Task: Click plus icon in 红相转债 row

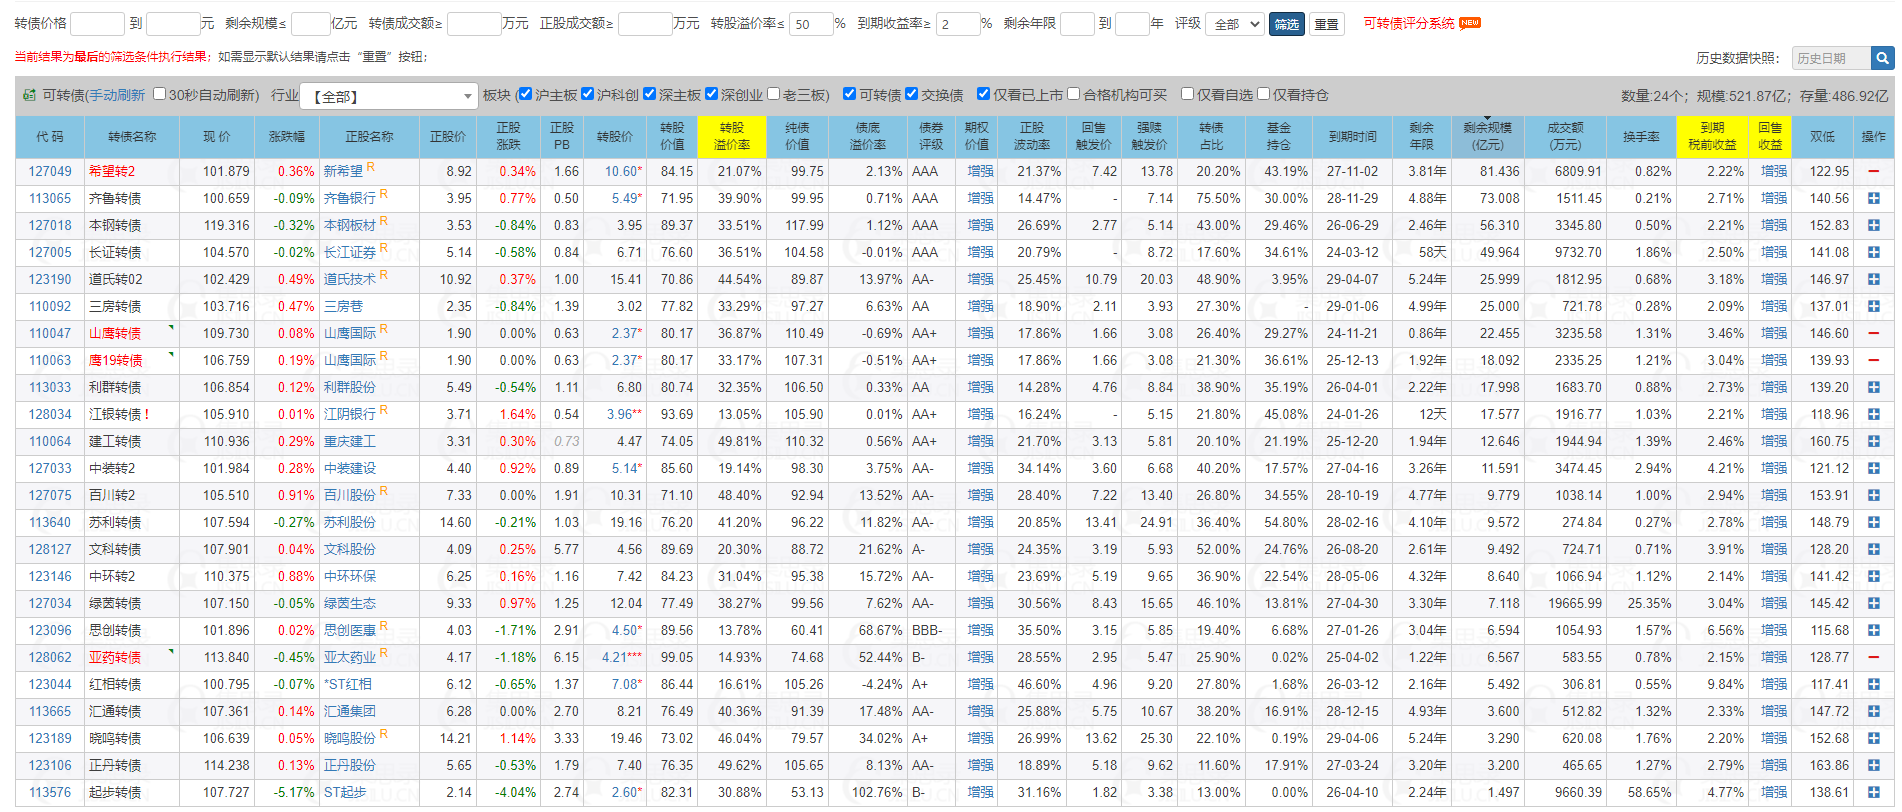Action: click(x=1873, y=685)
